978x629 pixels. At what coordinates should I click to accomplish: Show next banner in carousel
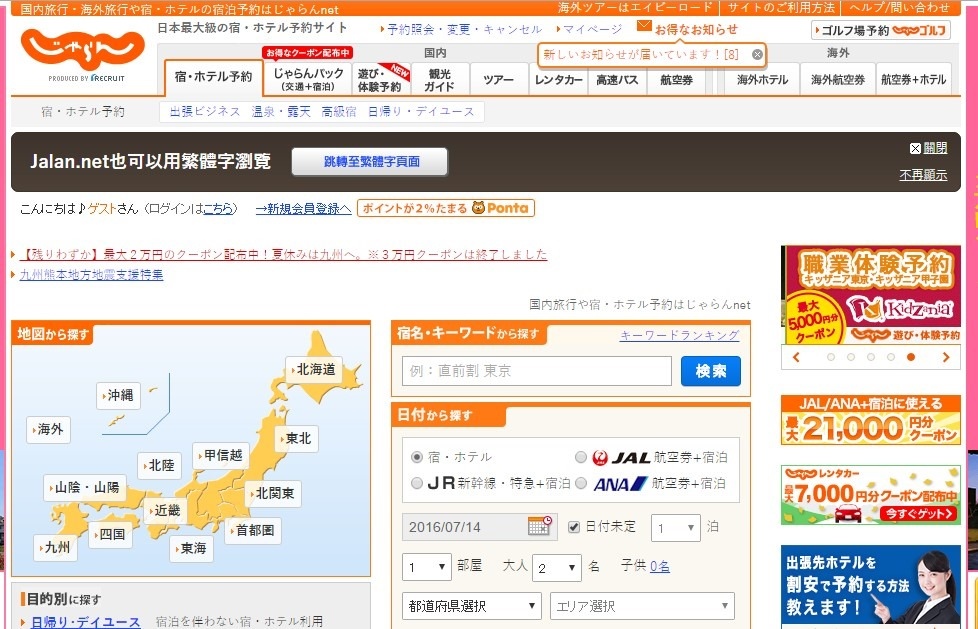[946, 357]
